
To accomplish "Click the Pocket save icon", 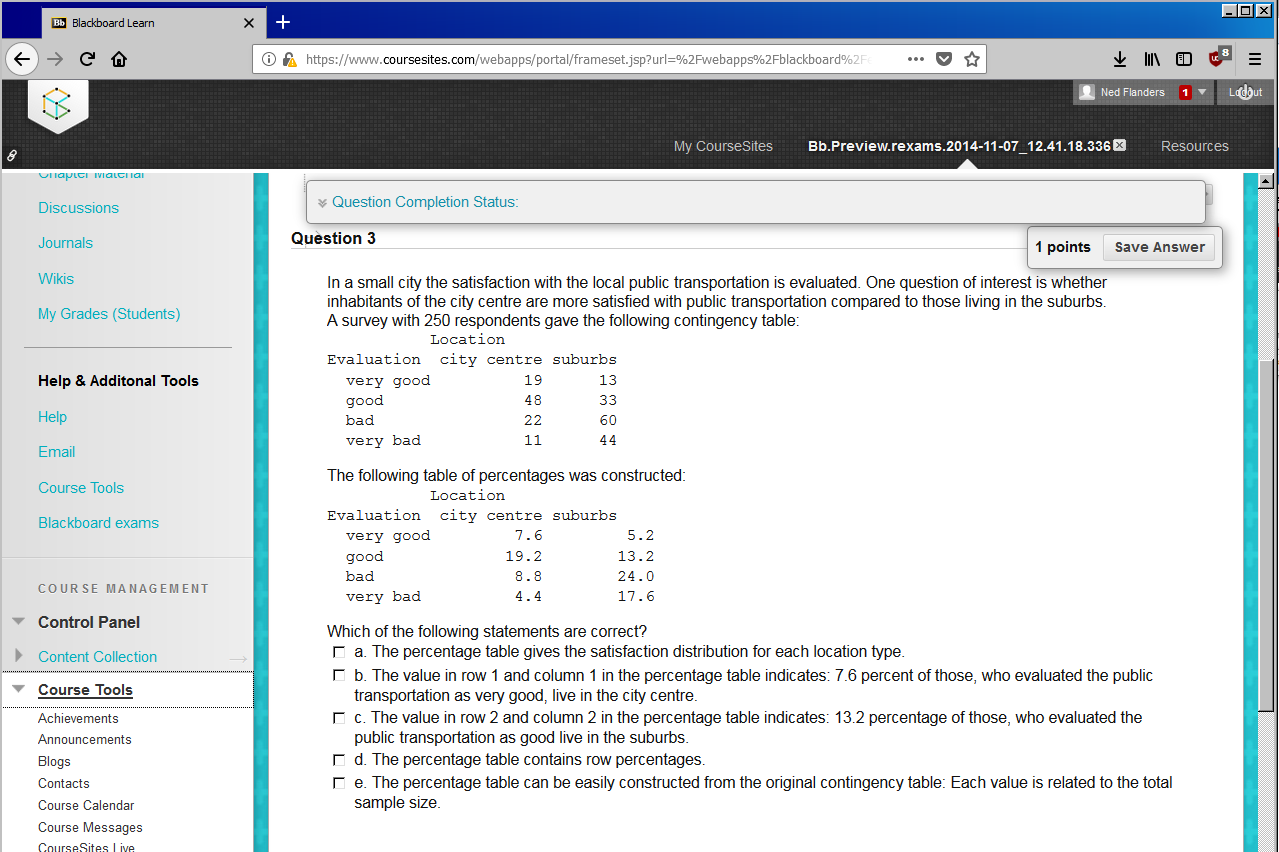I will tap(944, 59).
